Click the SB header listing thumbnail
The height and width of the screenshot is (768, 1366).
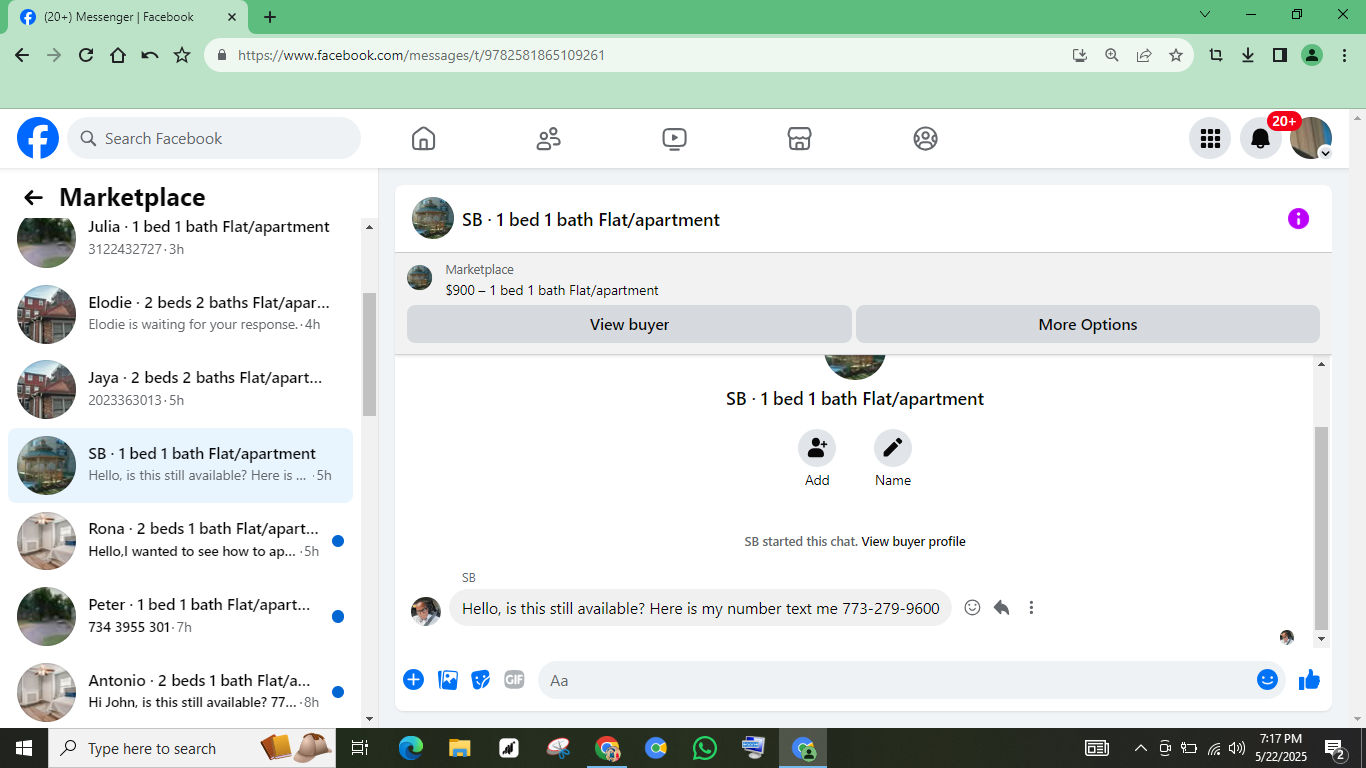point(433,218)
